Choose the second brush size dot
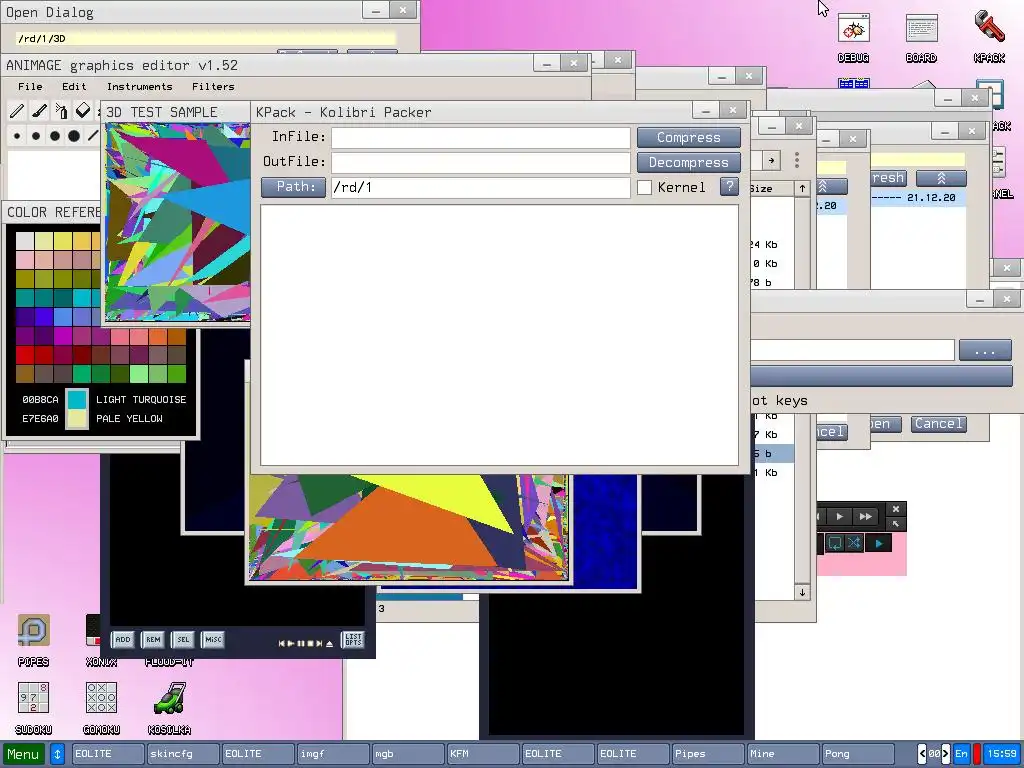The image size is (1024, 768). pos(36,136)
